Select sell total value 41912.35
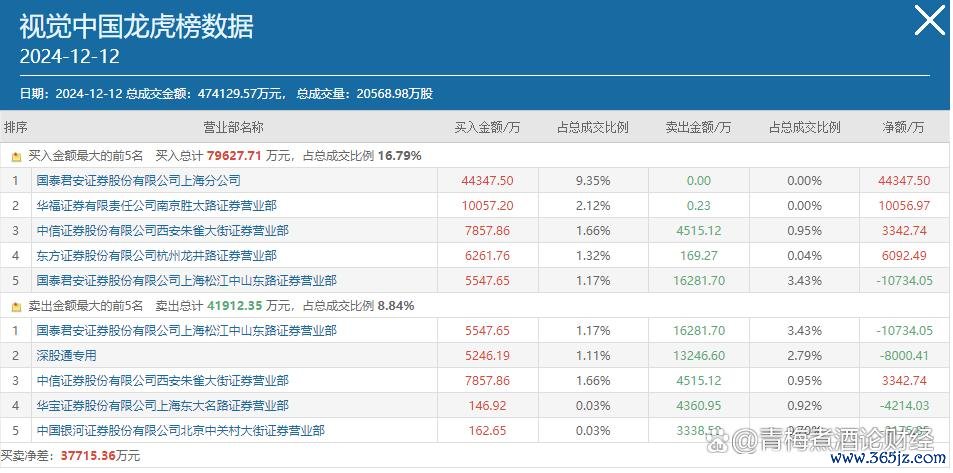This screenshot has height=473, width=953. coord(234,306)
